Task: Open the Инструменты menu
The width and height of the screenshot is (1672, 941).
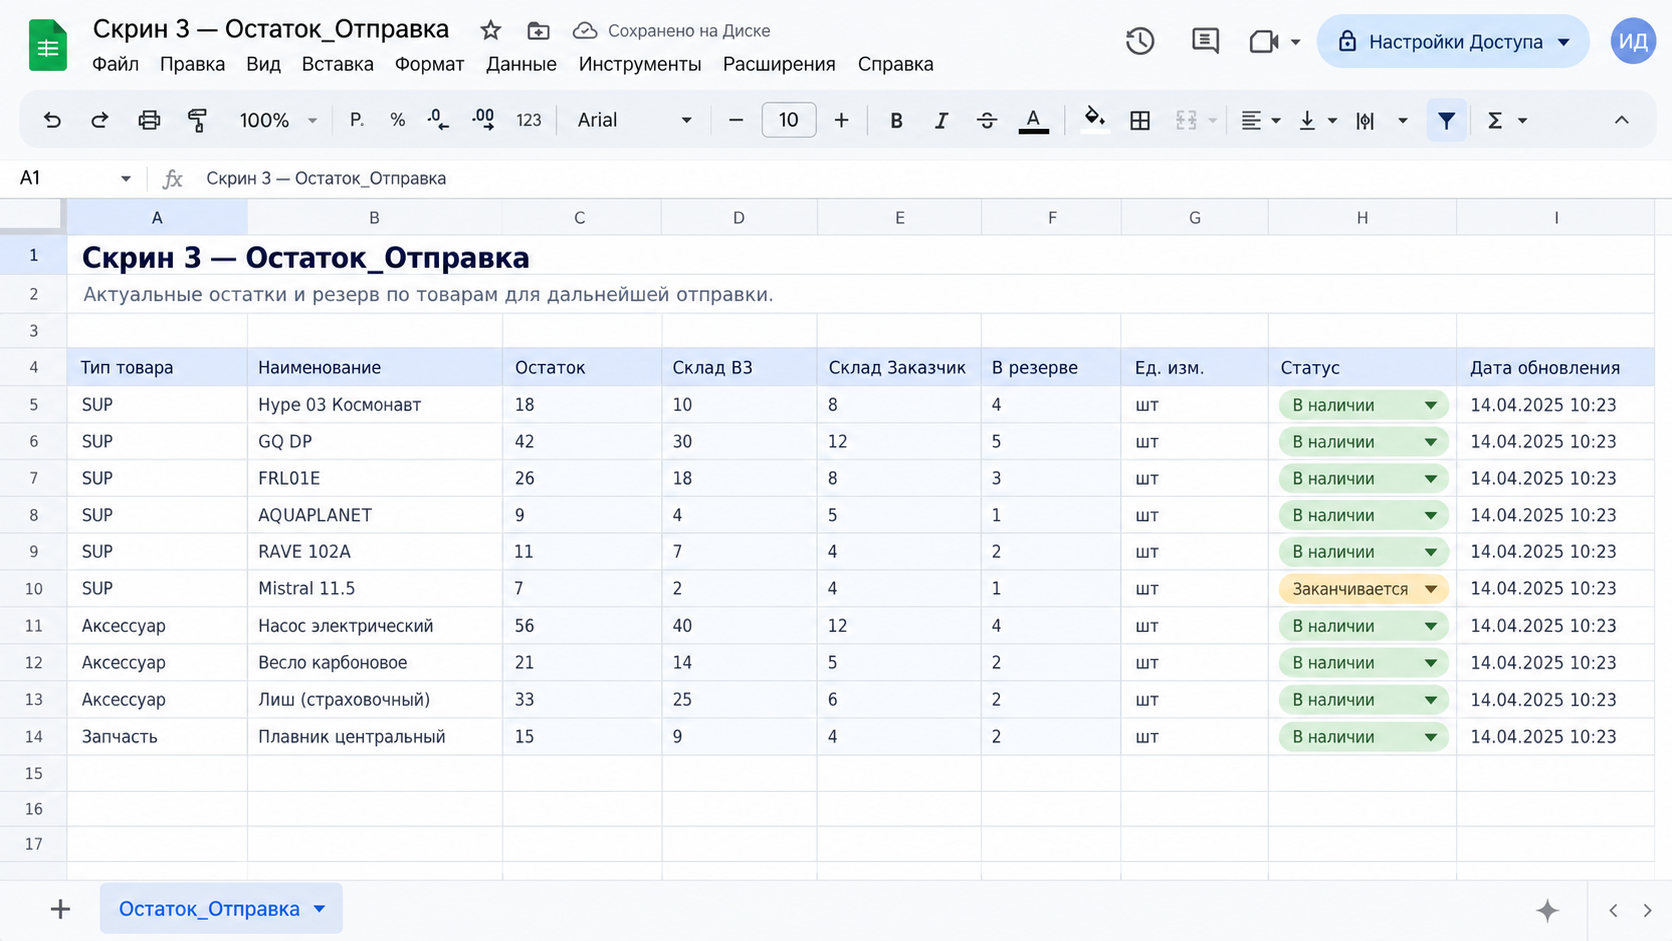Action: pos(640,64)
